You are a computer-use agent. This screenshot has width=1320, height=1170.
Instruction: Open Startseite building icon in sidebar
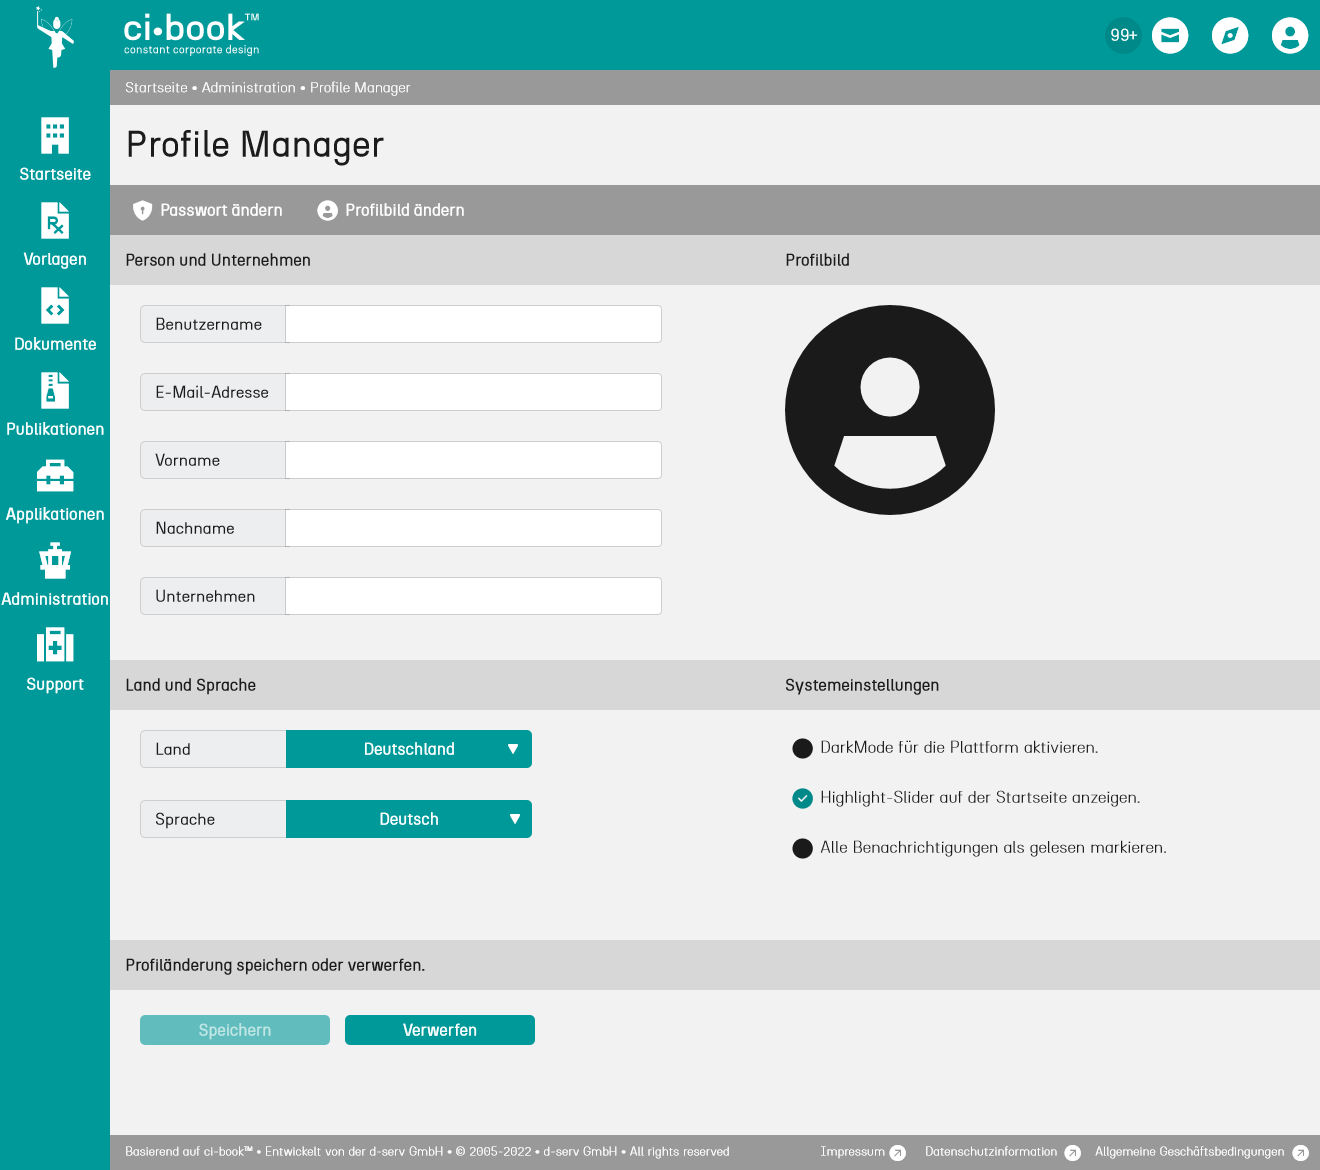(x=55, y=135)
